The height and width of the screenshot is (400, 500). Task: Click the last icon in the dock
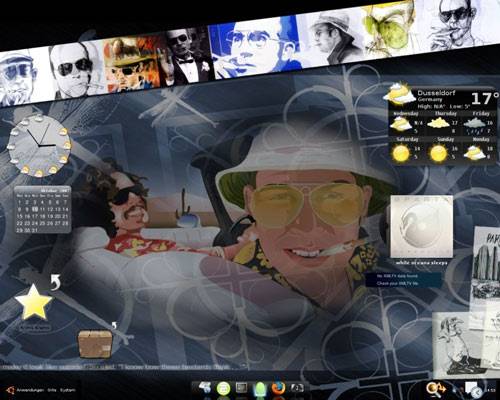296,388
